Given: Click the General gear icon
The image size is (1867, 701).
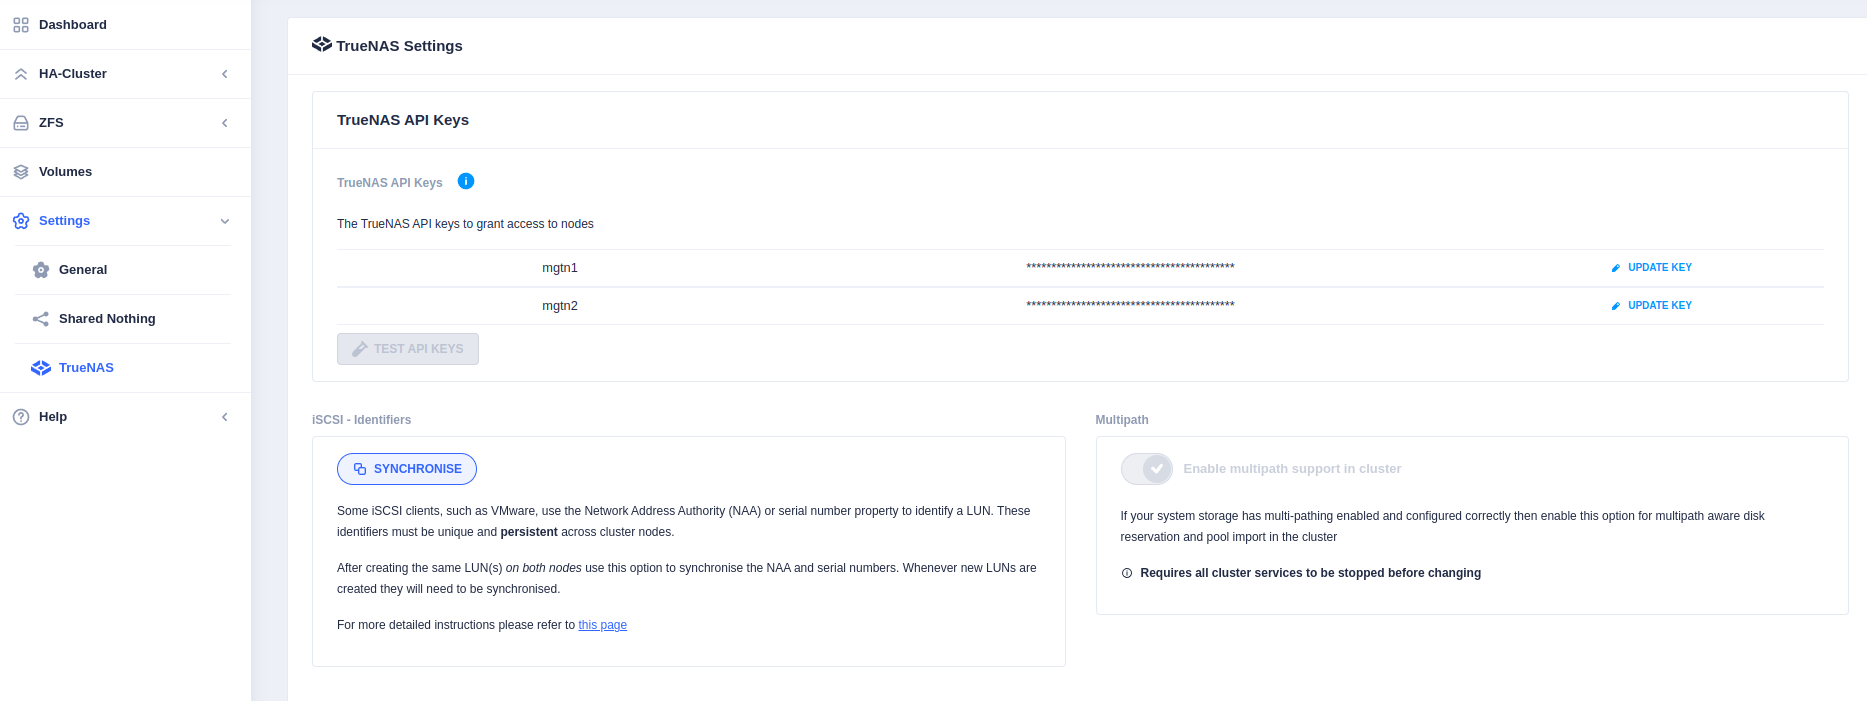Looking at the screenshot, I should (41, 270).
